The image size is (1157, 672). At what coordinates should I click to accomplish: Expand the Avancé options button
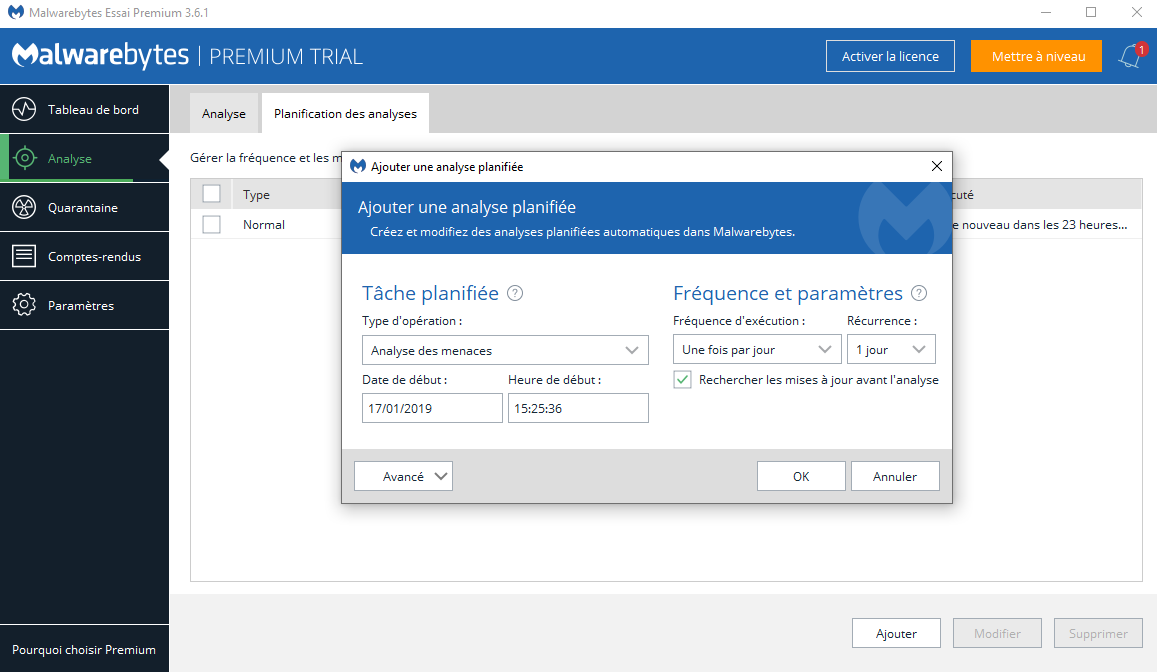(x=403, y=476)
